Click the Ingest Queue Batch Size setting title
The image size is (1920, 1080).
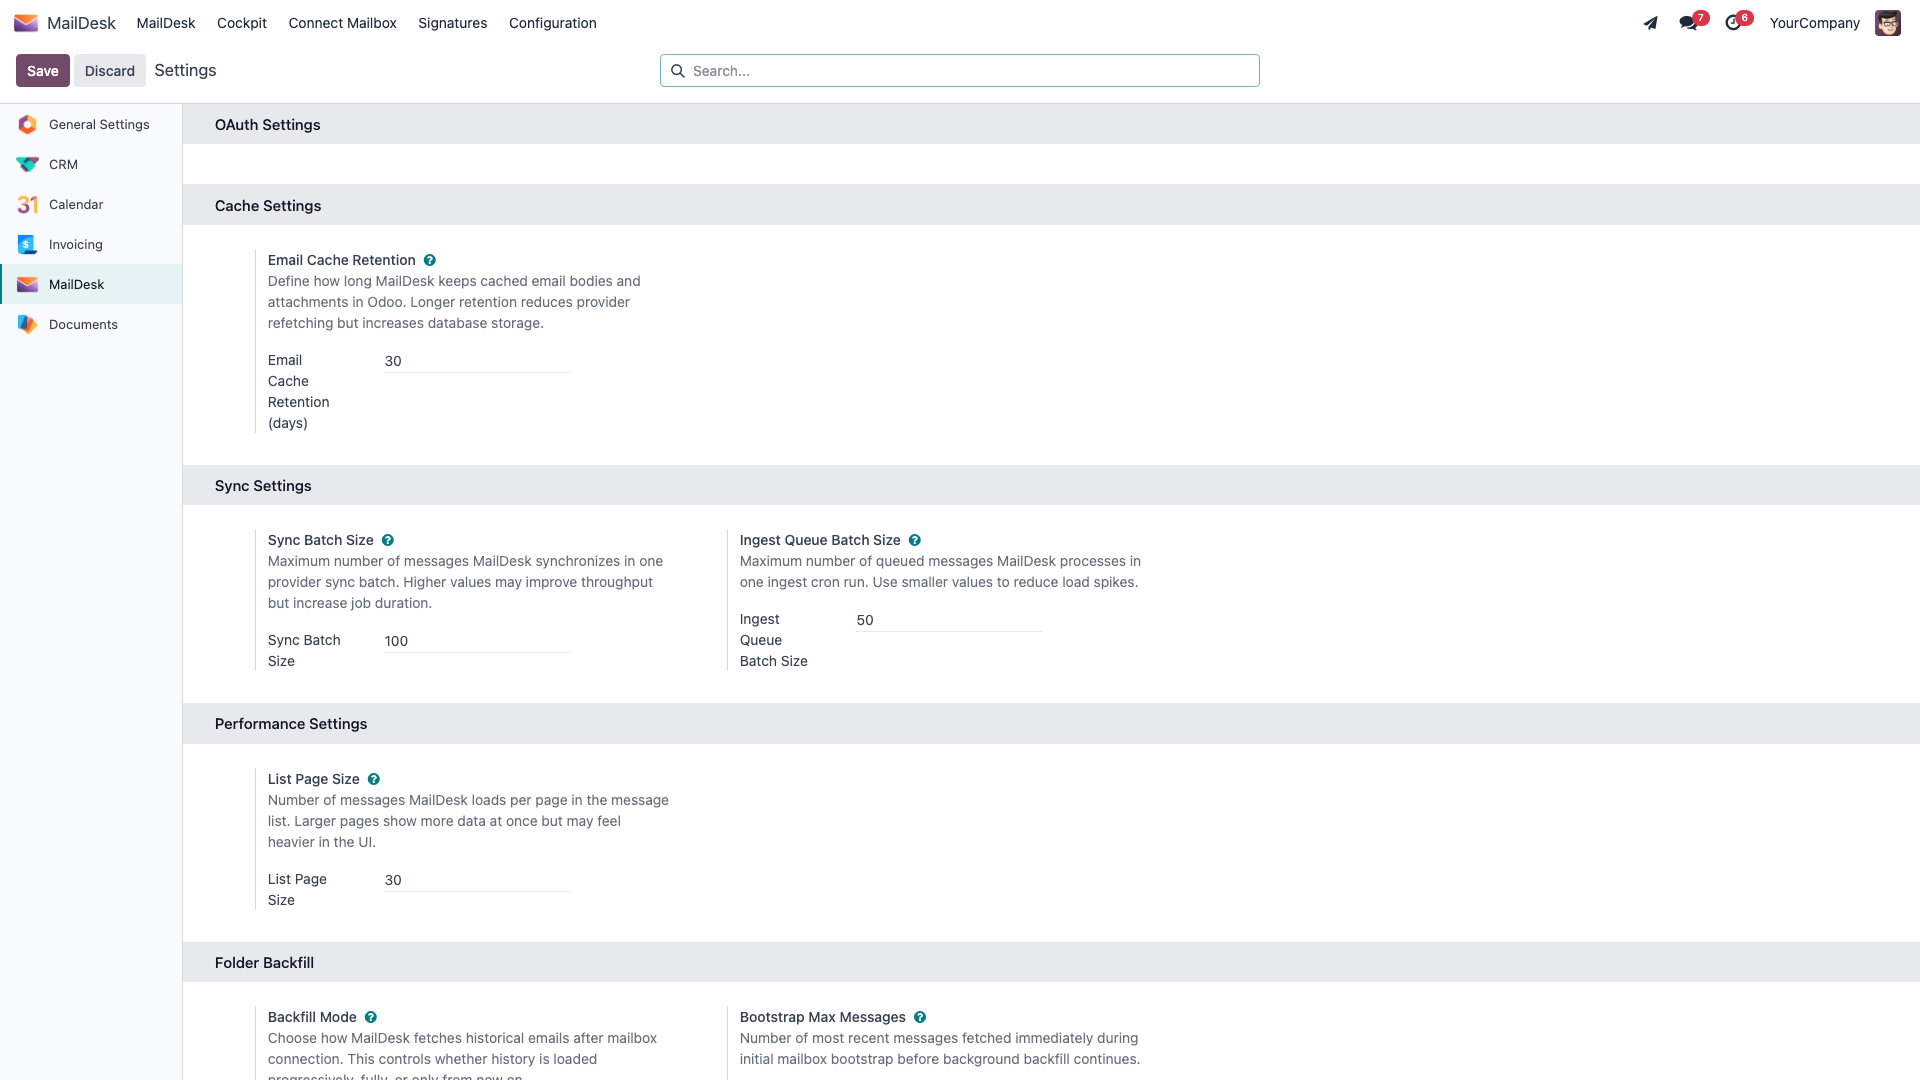pyautogui.click(x=820, y=540)
